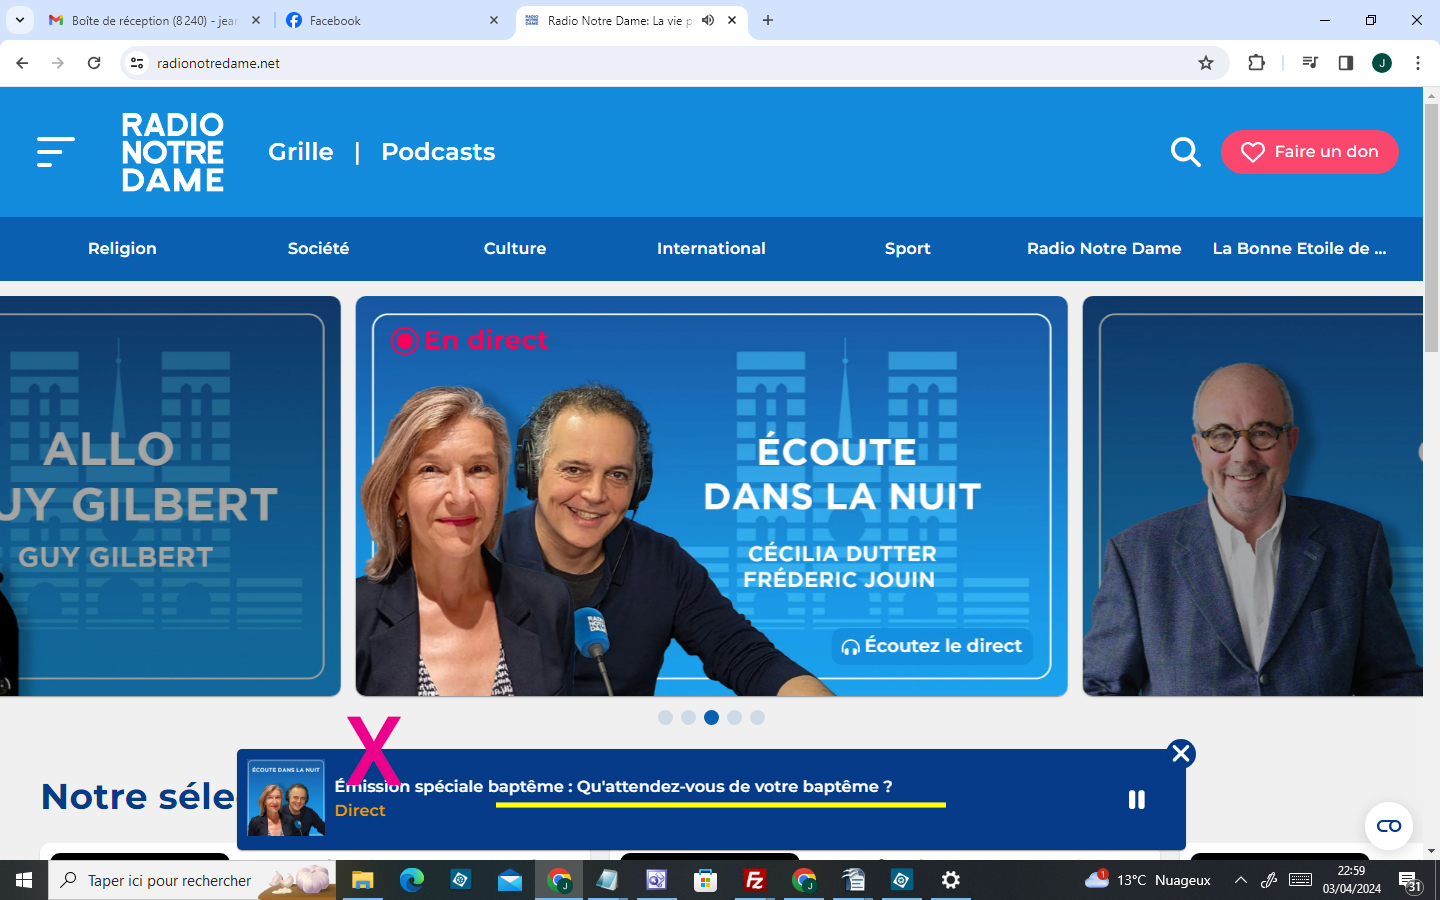
Task: Select the Sport menu item
Action: click(x=908, y=248)
